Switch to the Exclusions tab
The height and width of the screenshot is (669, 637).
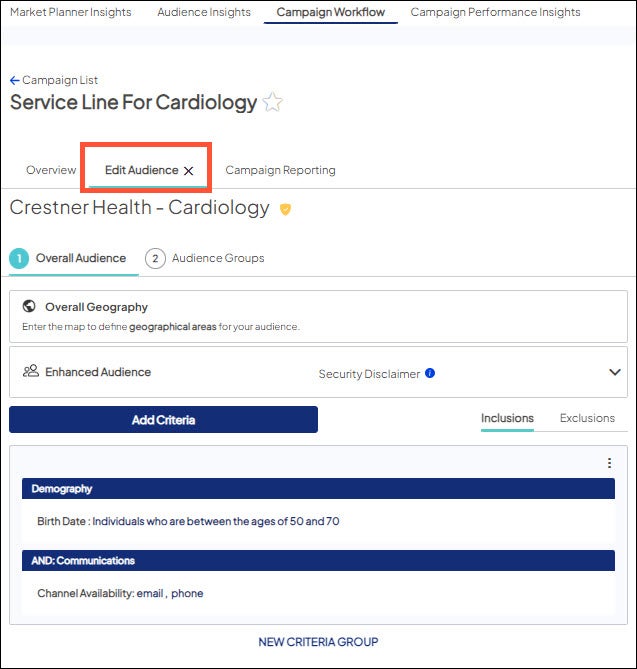(587, 418)
